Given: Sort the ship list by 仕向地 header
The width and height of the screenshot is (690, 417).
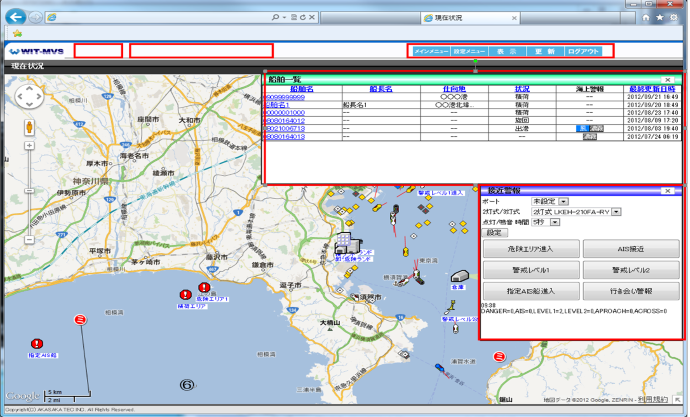Looking at the screenshot, I should click(x=454, y=89).
